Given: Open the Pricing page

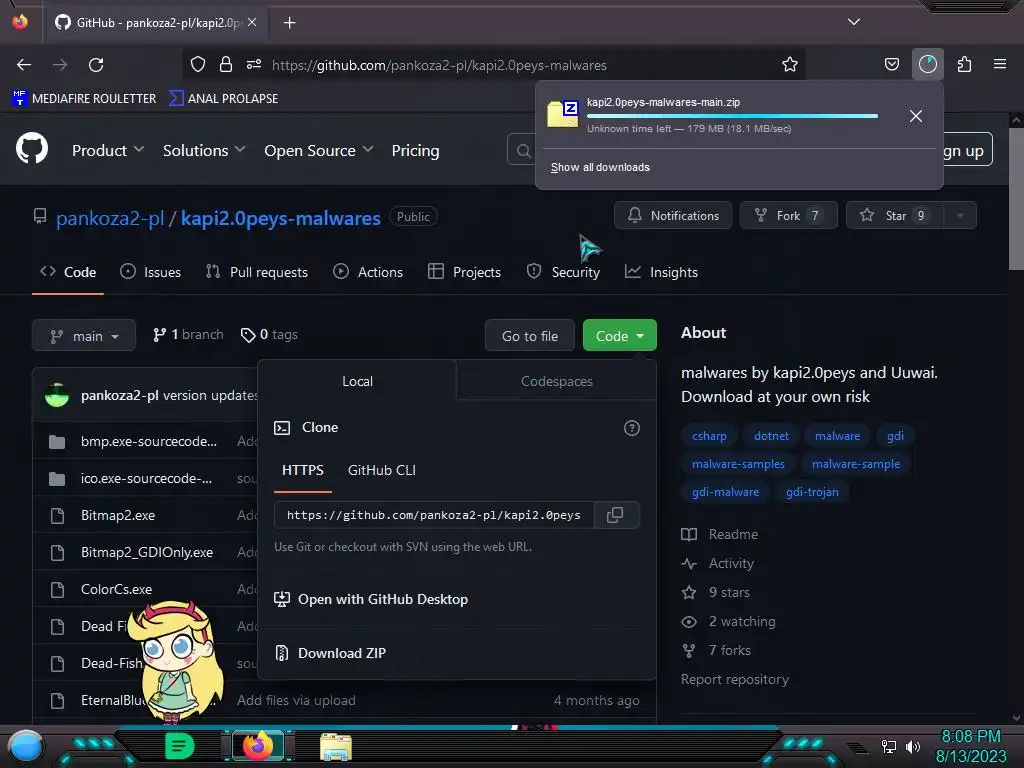Looking at the screenshot, I should pyautogui.click(x=415, y=150).
